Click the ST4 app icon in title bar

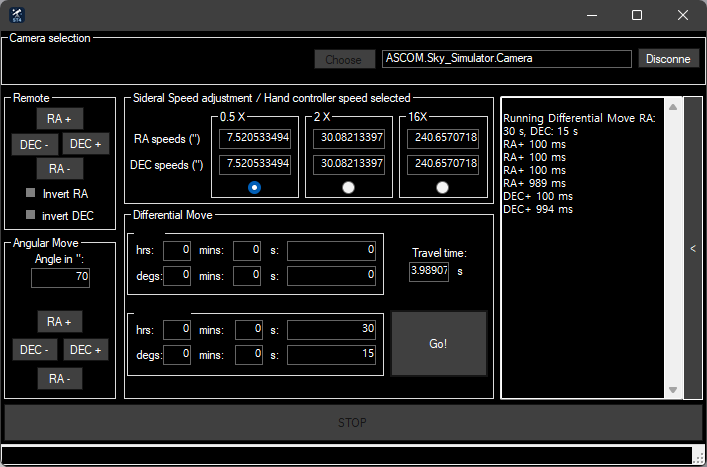point(17,15)
